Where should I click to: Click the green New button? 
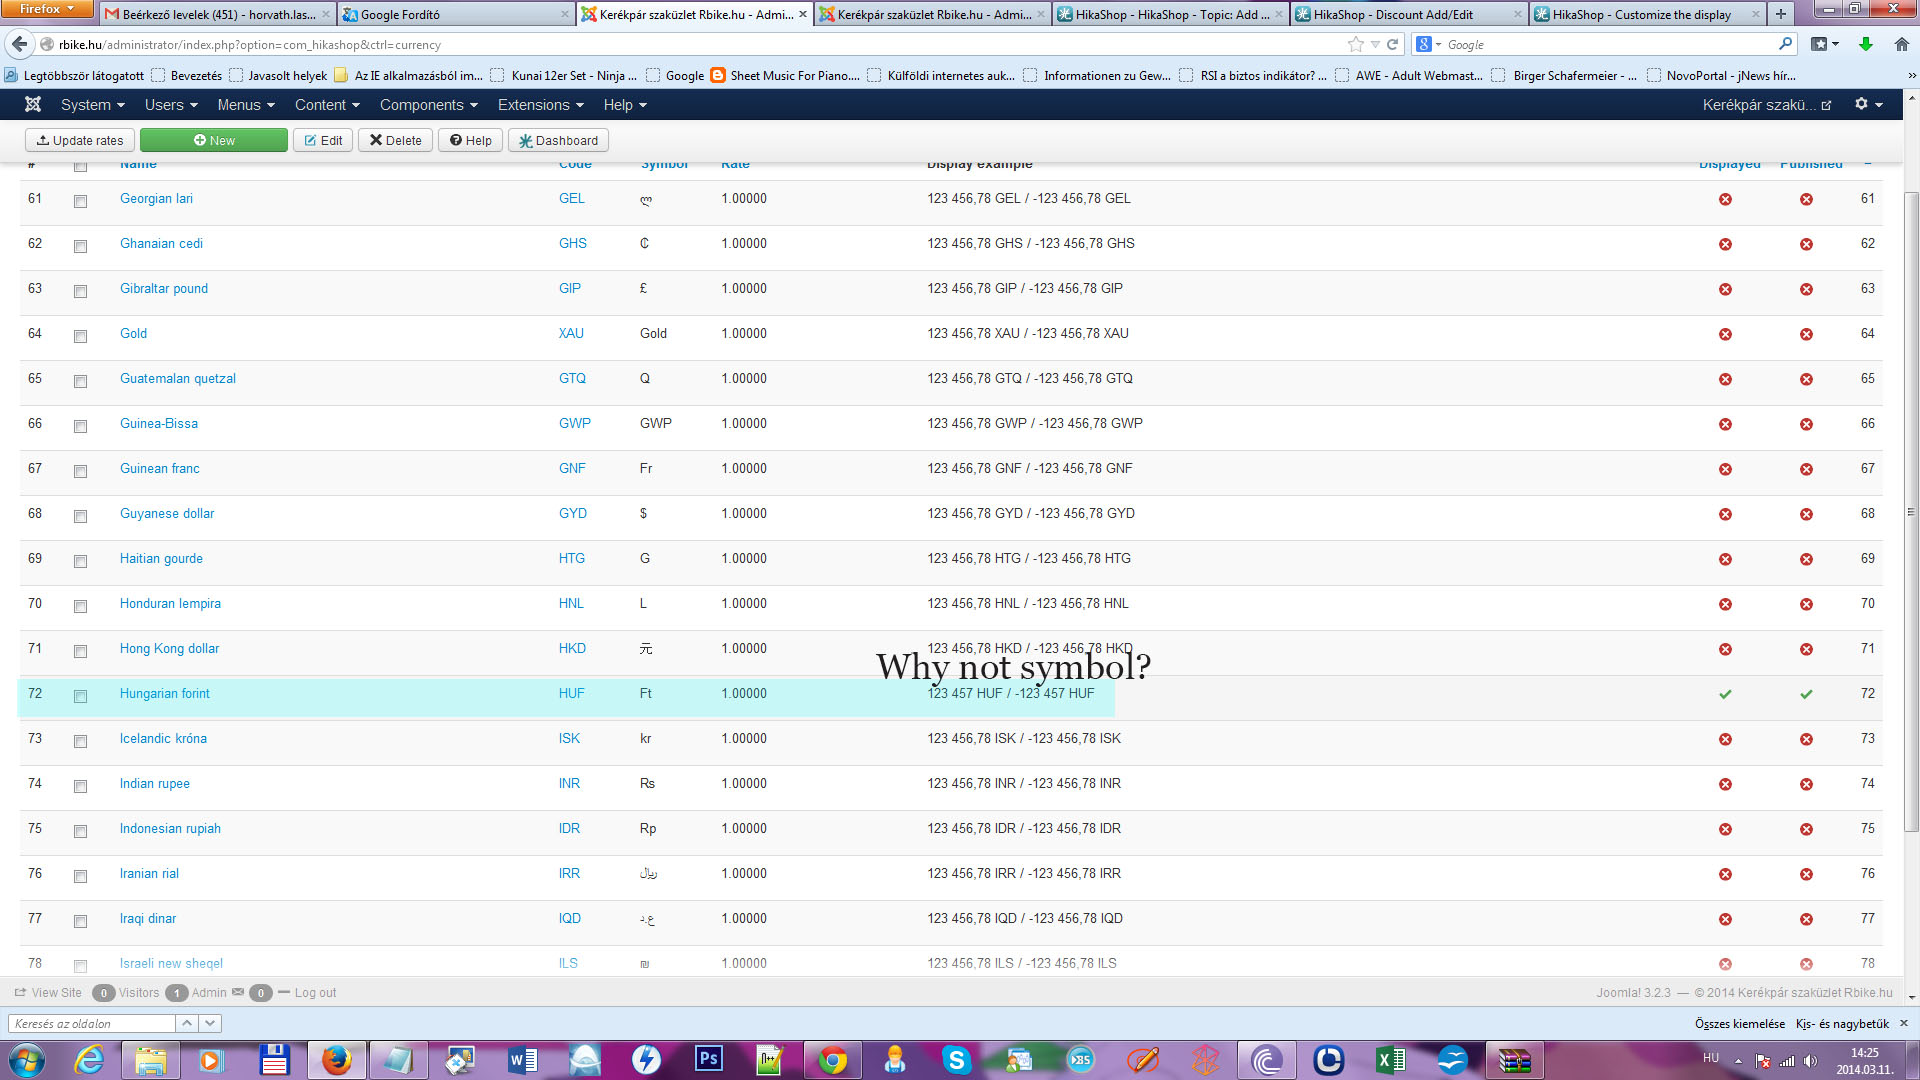tap(214, 141)
